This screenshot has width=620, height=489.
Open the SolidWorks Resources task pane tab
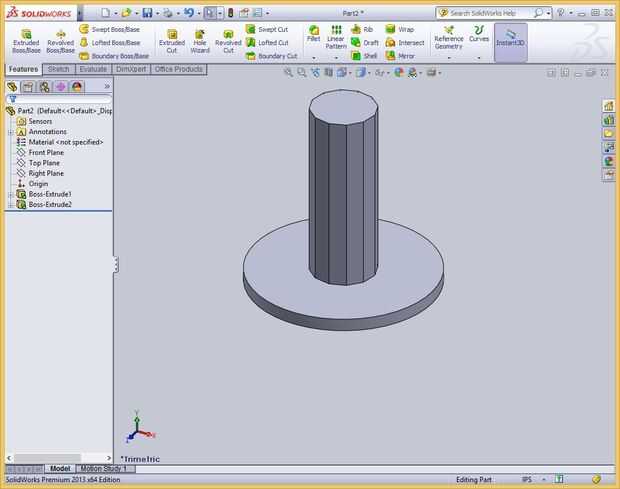point(609,106)
